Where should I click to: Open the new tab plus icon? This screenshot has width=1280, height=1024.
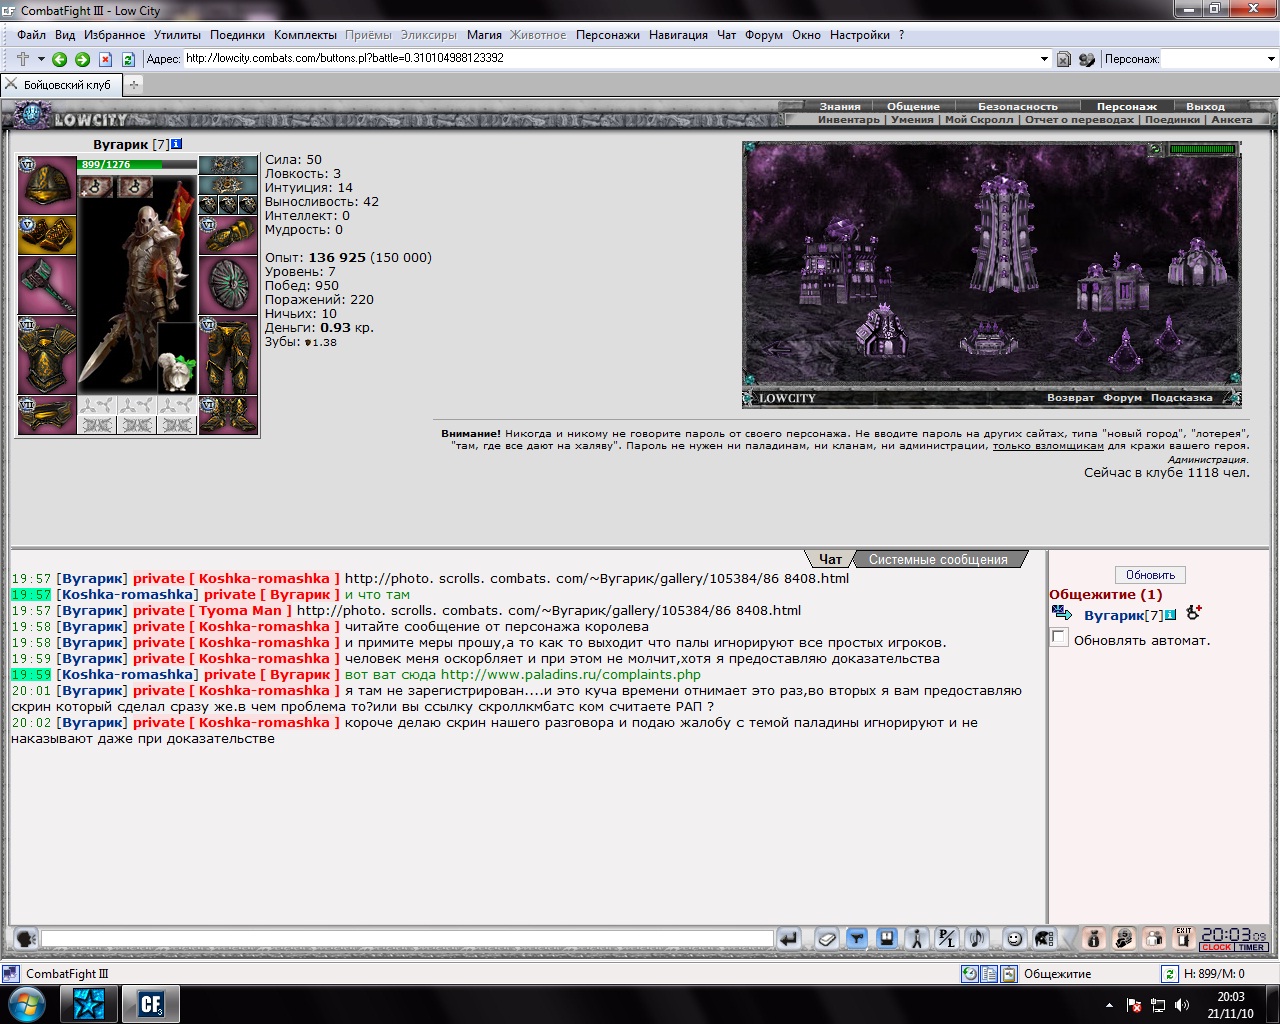click(133, 85)
